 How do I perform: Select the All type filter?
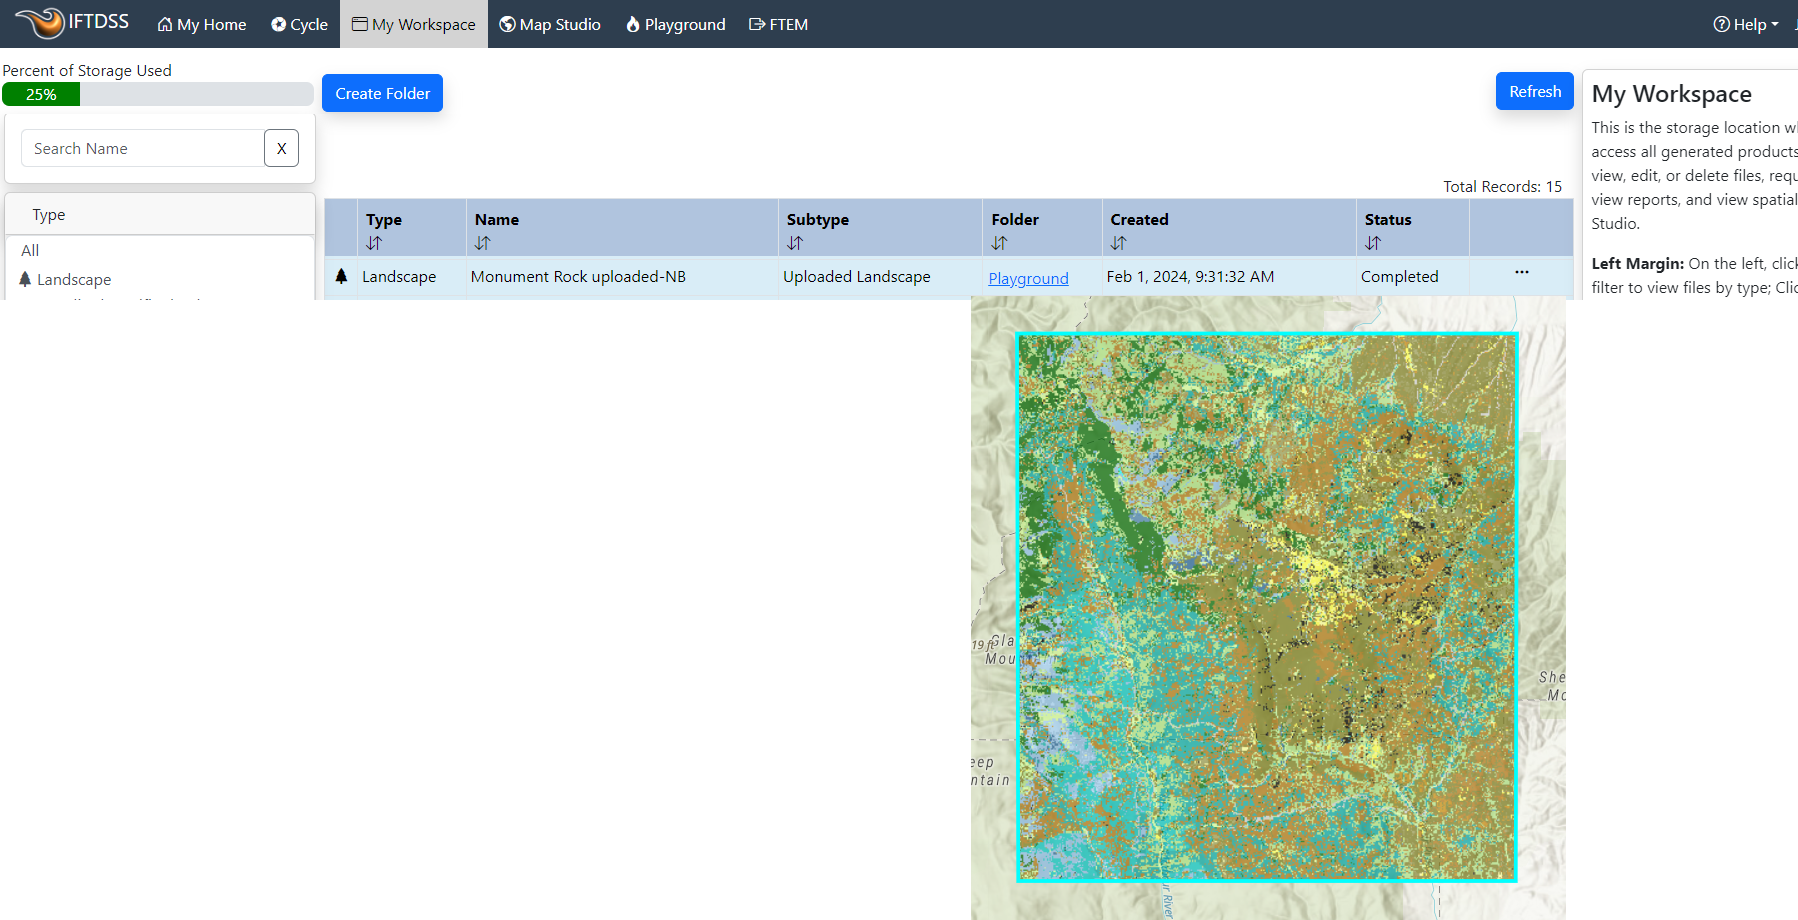pyautogui.click(x=30, y=250)
